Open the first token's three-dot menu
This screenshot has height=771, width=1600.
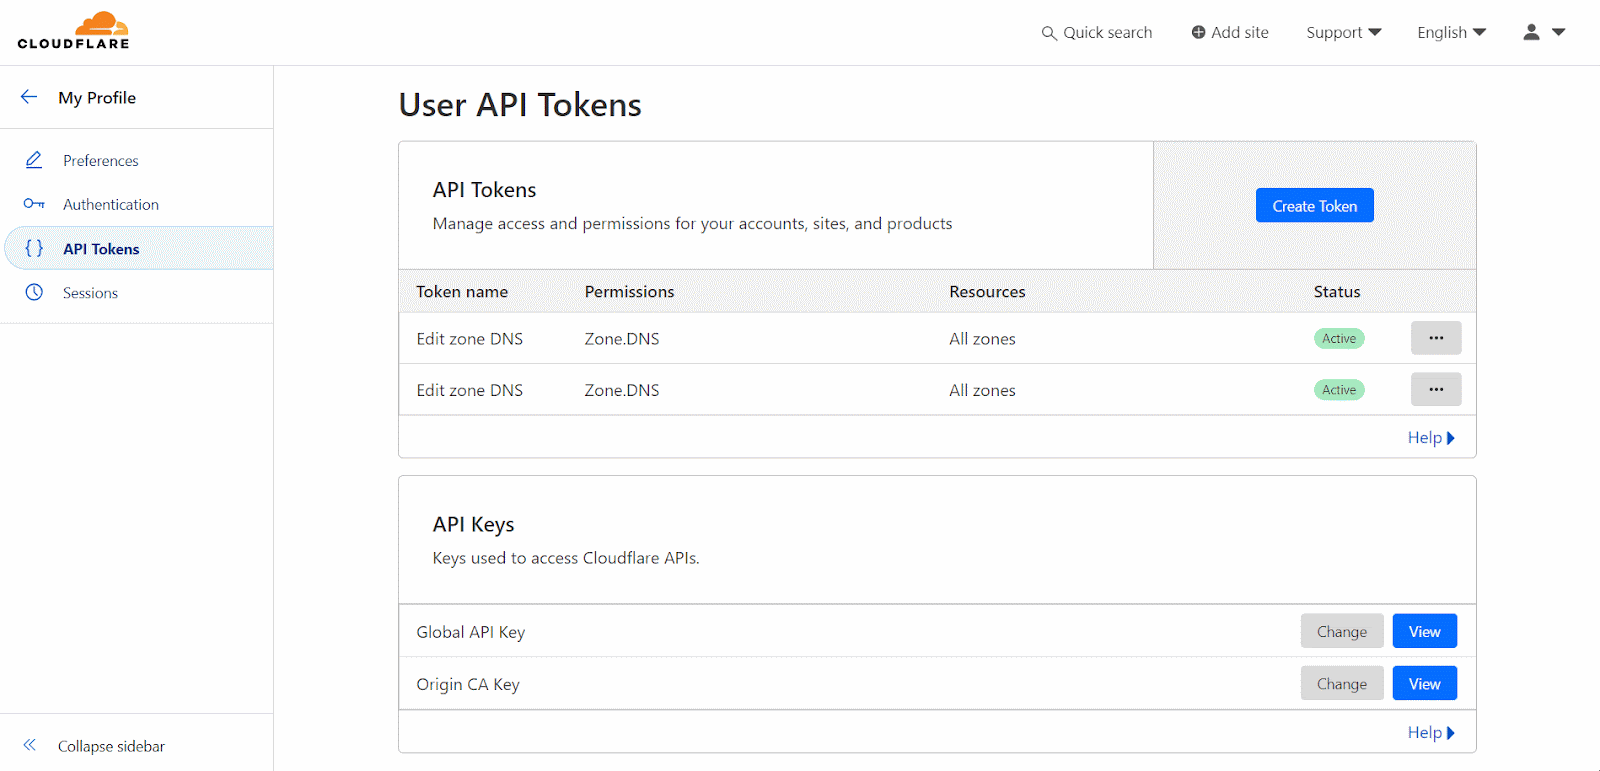1435,338
